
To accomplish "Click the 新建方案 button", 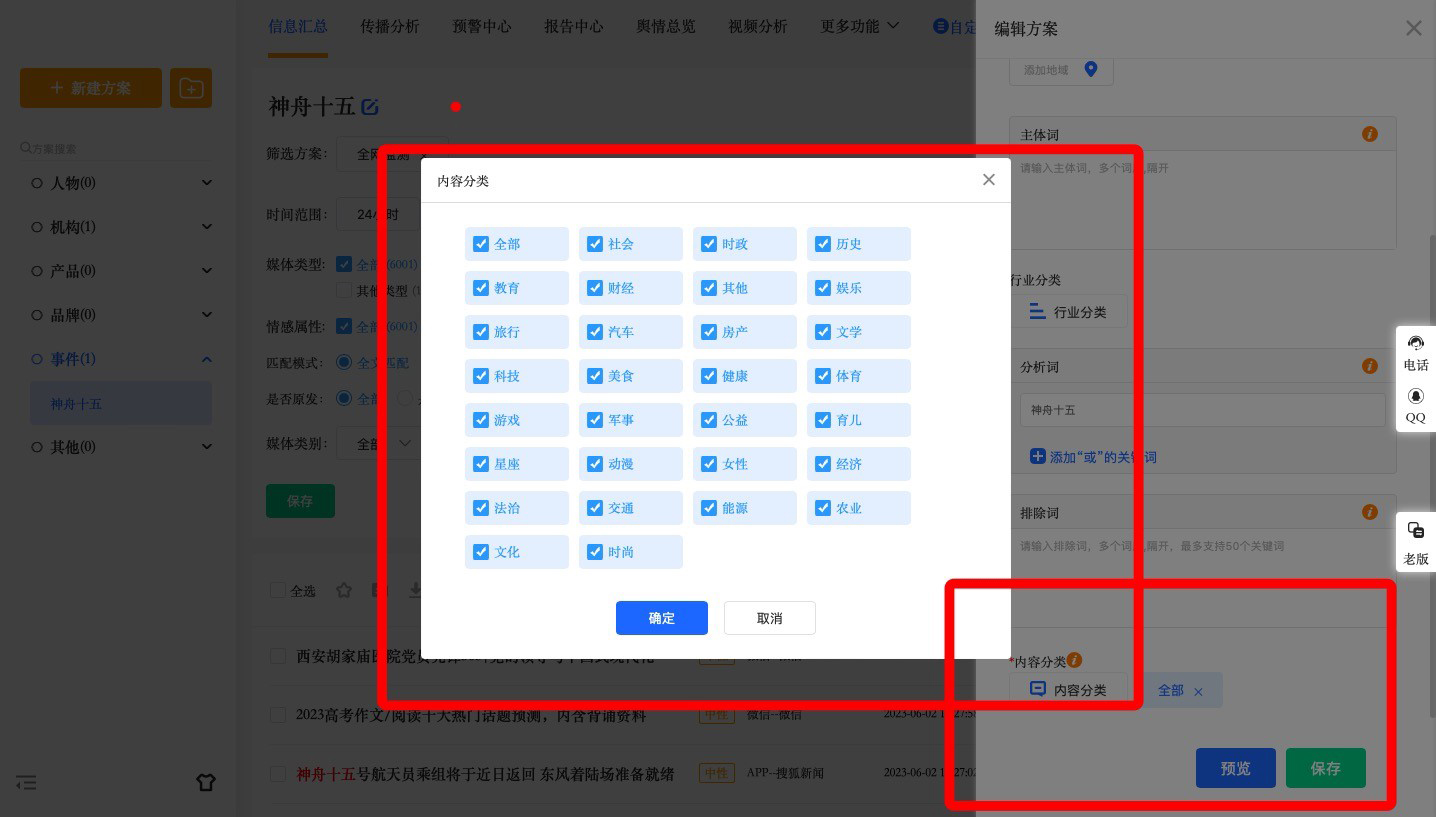I will (91, 88).
